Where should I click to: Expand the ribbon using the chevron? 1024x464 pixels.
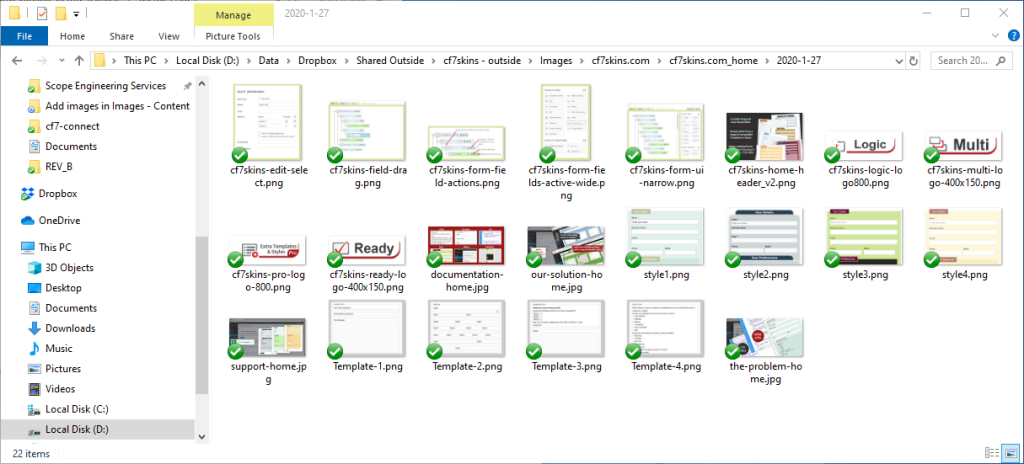point(993,36)
